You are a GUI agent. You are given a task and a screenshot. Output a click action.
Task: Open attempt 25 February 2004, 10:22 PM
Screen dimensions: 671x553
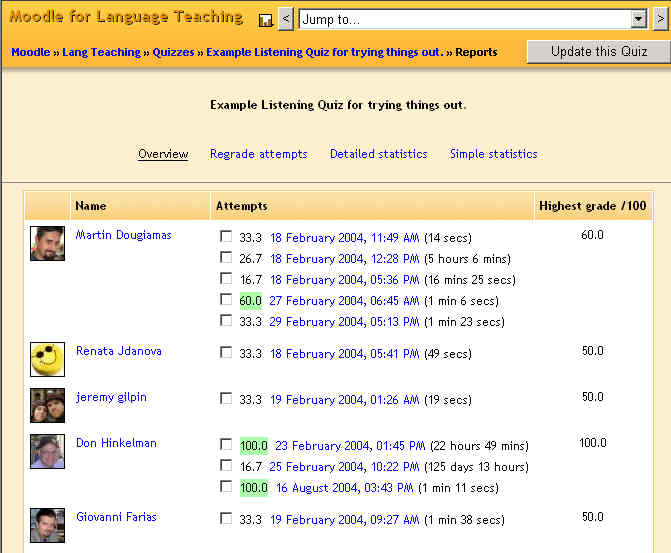click(x=344, y=467)
